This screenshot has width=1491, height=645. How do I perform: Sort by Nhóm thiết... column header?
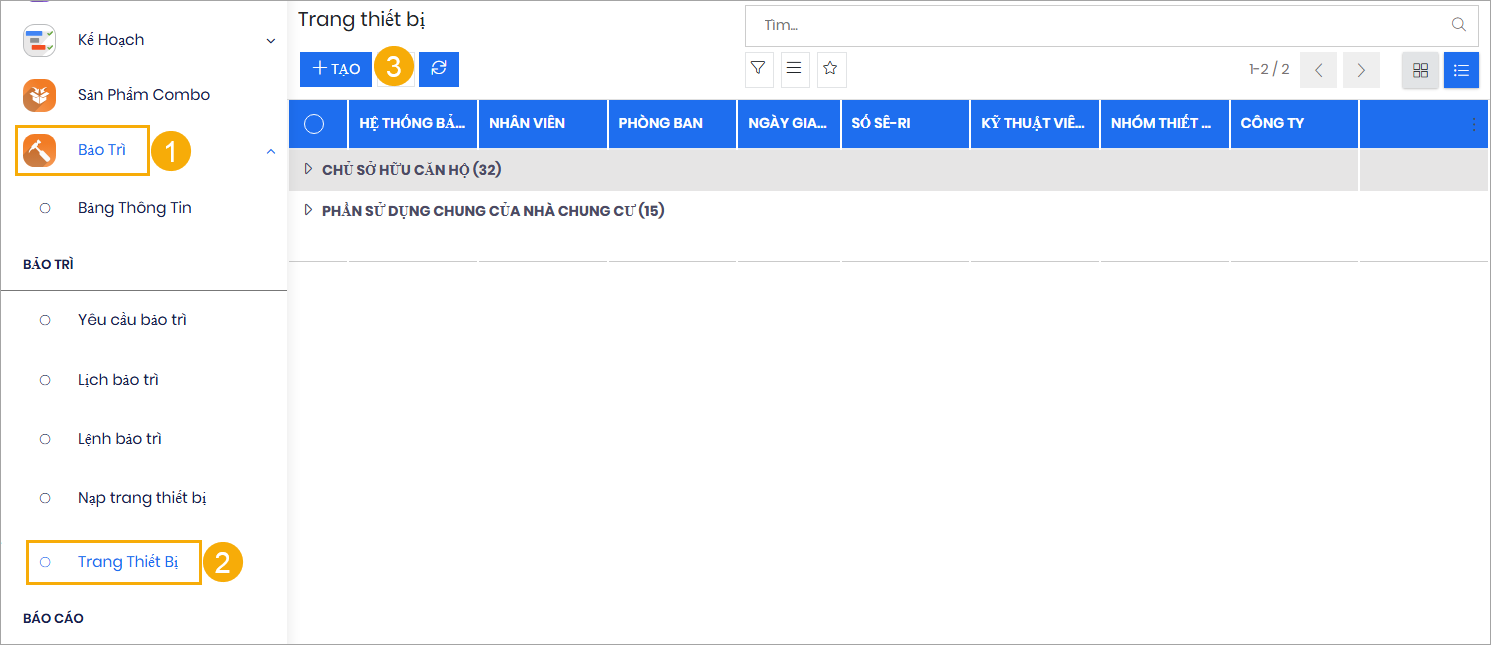click(x=1165, y=124)
